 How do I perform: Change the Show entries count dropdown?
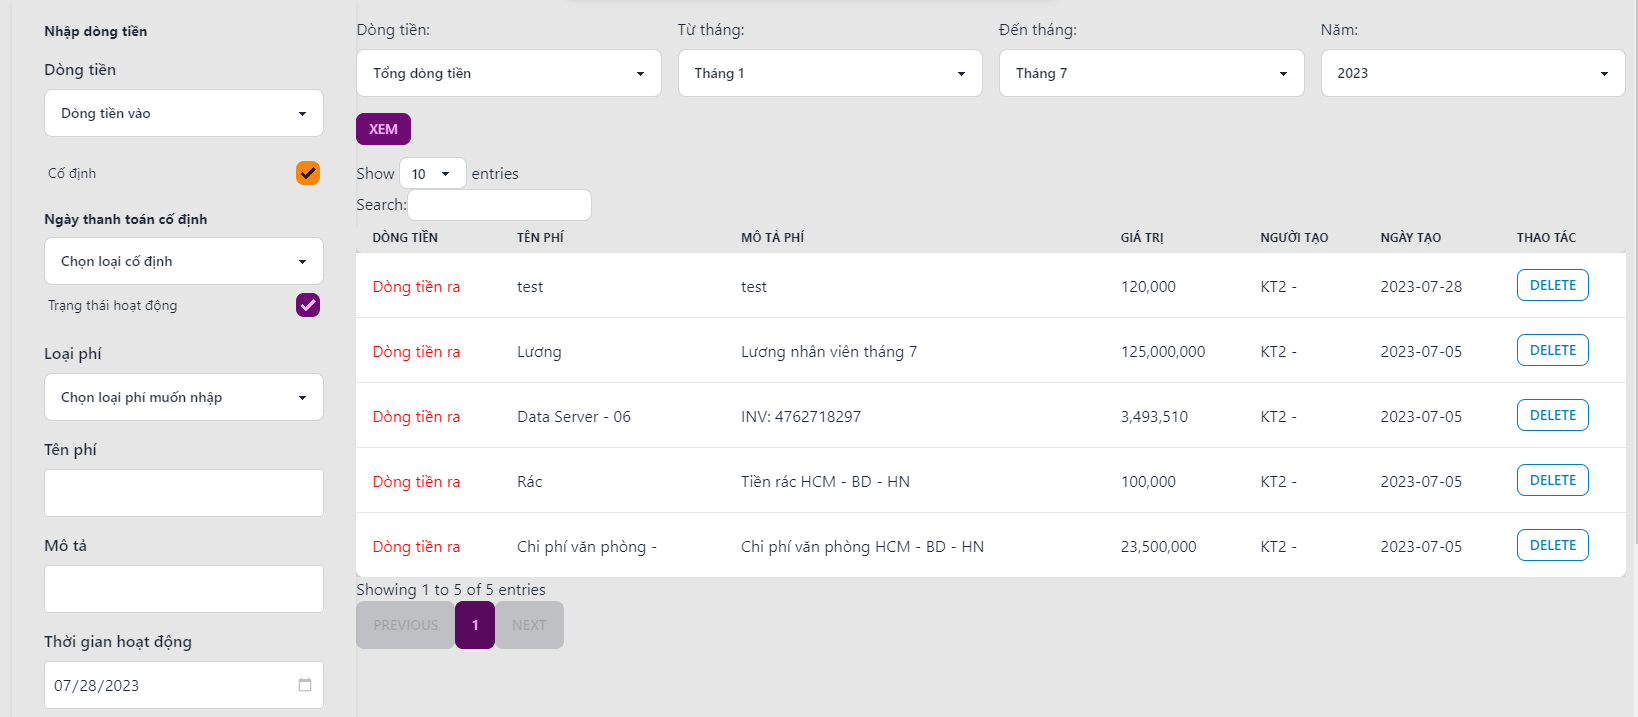pyautogui.click(x=432, y=174)
